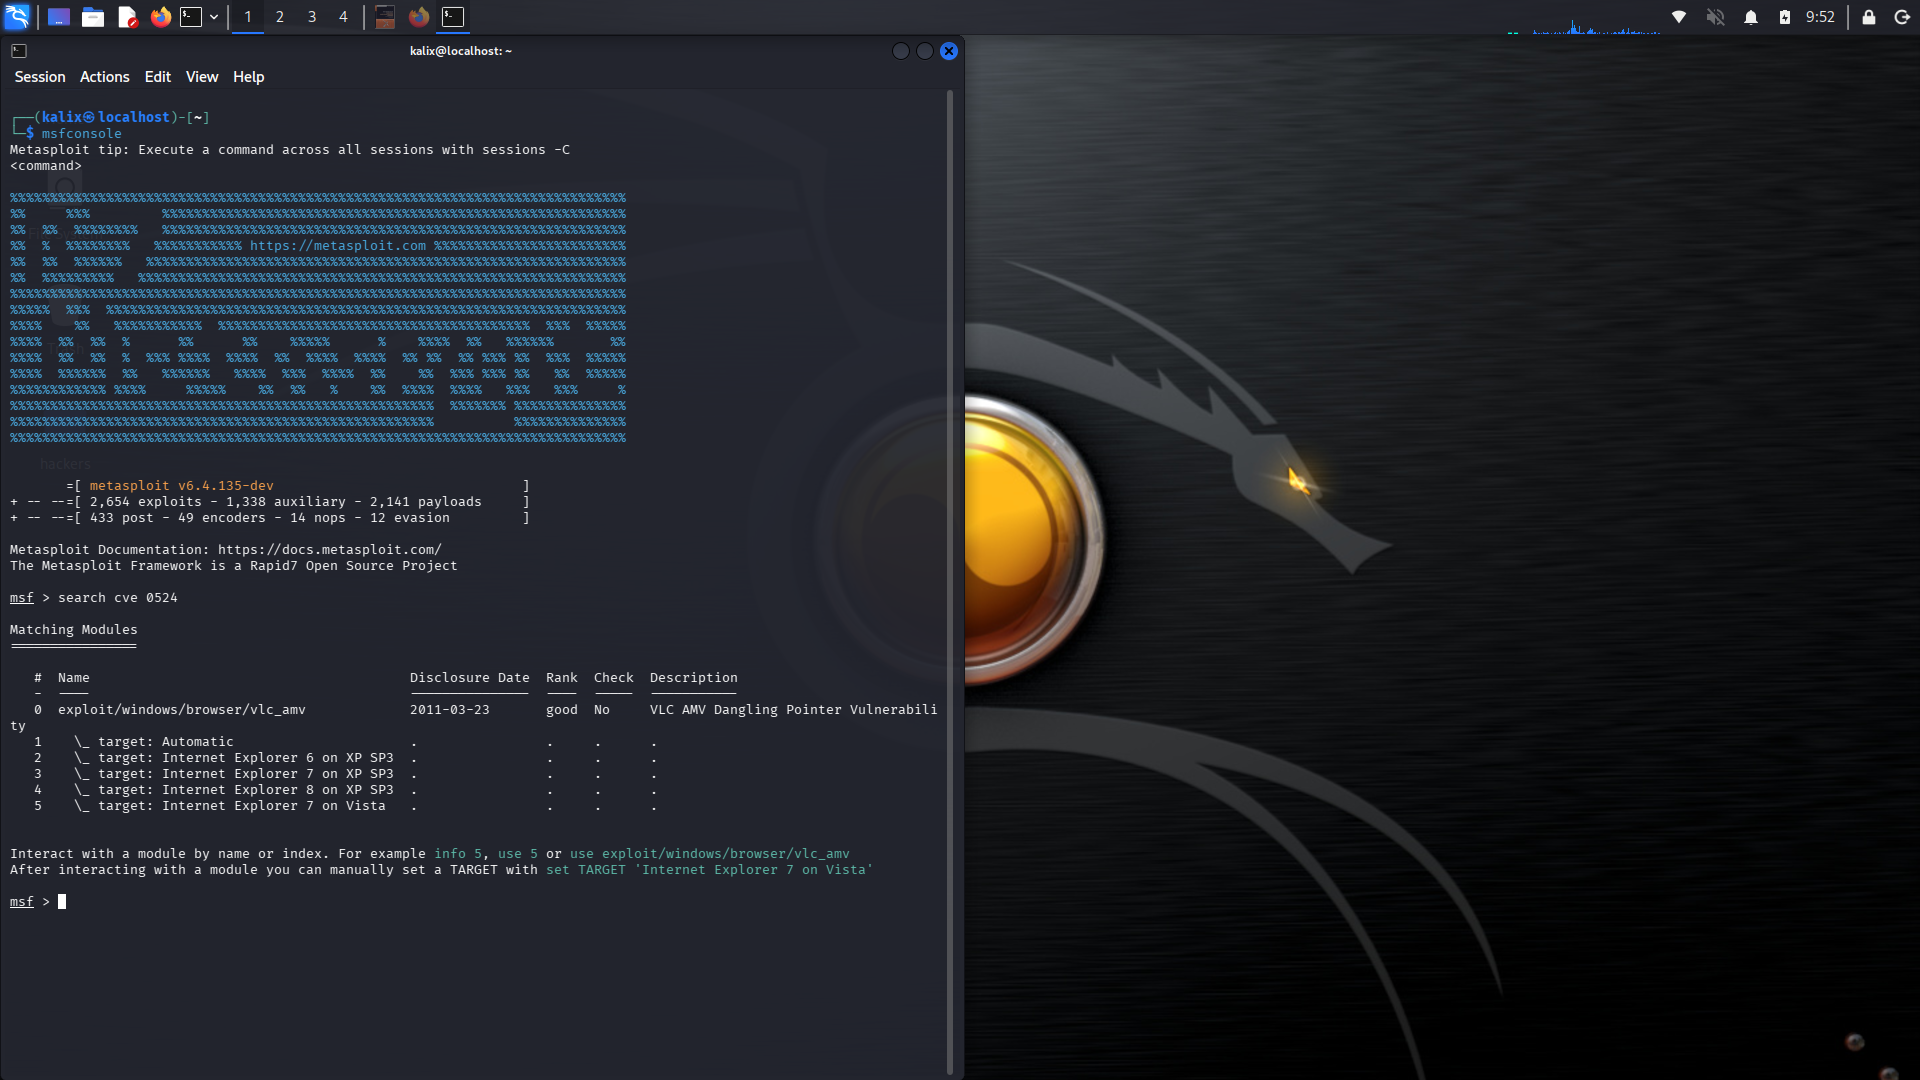
Task: Open the Wi-Fi network tray icon
Action: (1679, 17)
